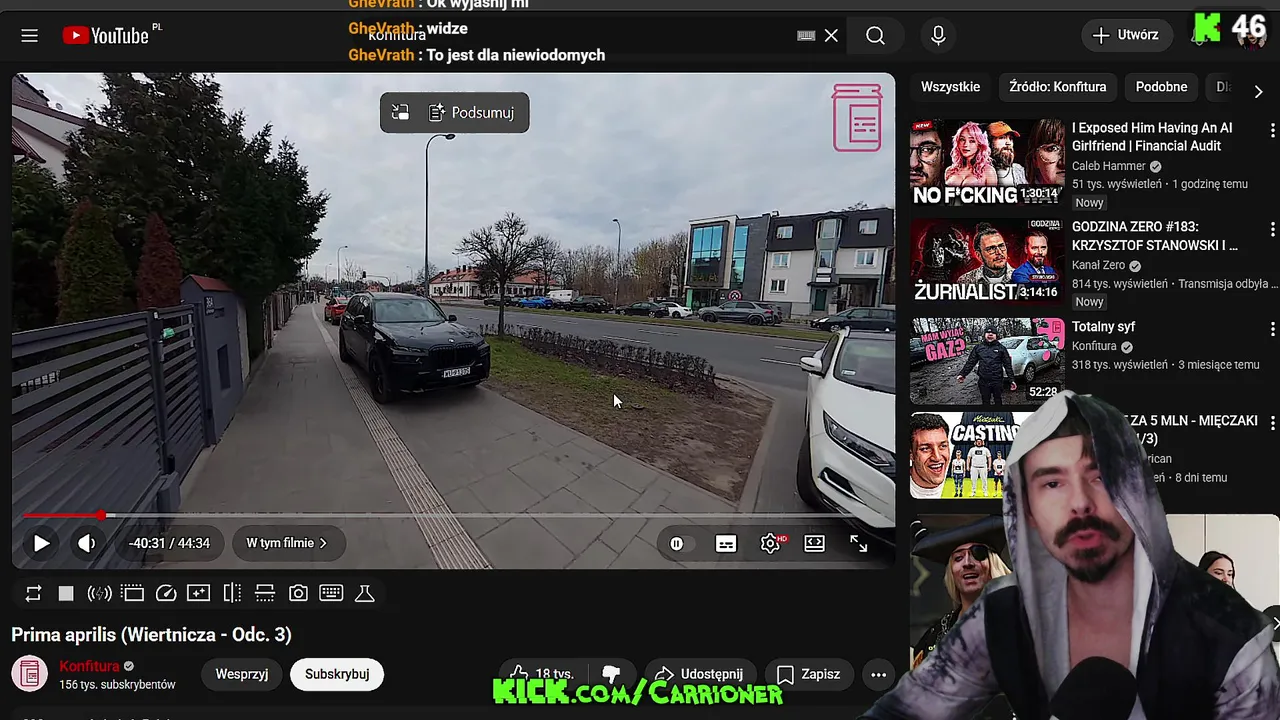Play the video
Screen dimensions: 1280x720
point(41,543)
